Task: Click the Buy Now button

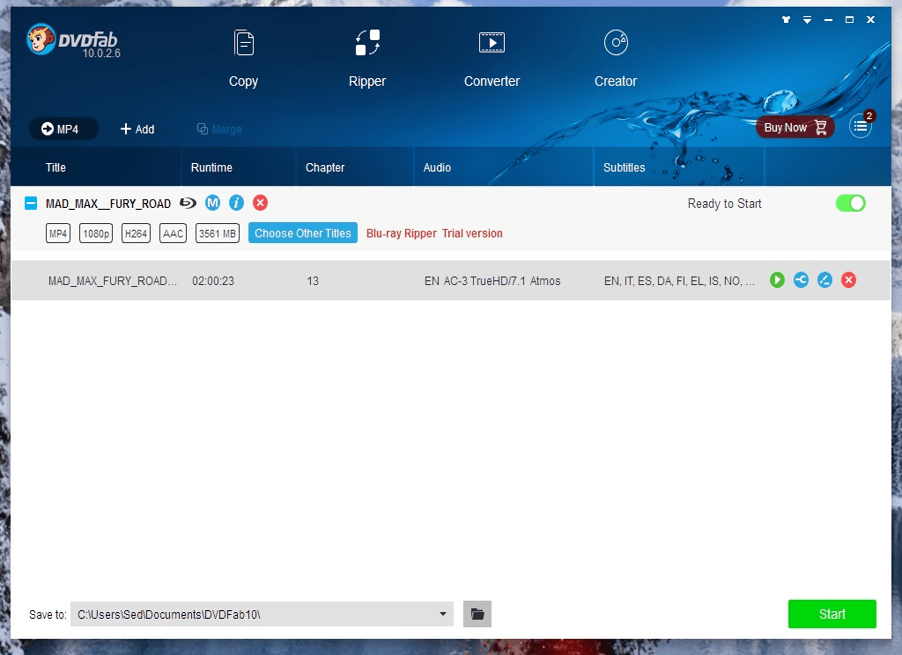Action: [794, 127]
